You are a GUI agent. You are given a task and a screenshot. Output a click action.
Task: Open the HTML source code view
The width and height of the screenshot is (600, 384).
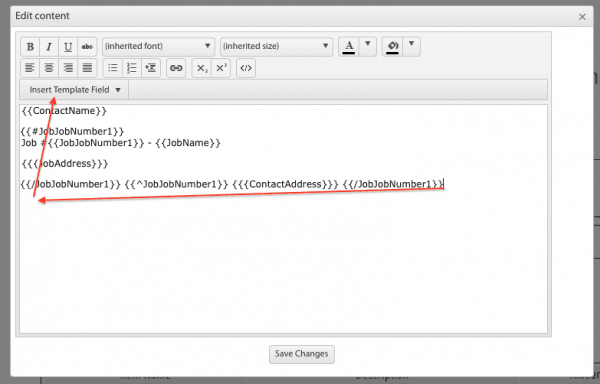(x=246, y=68)
